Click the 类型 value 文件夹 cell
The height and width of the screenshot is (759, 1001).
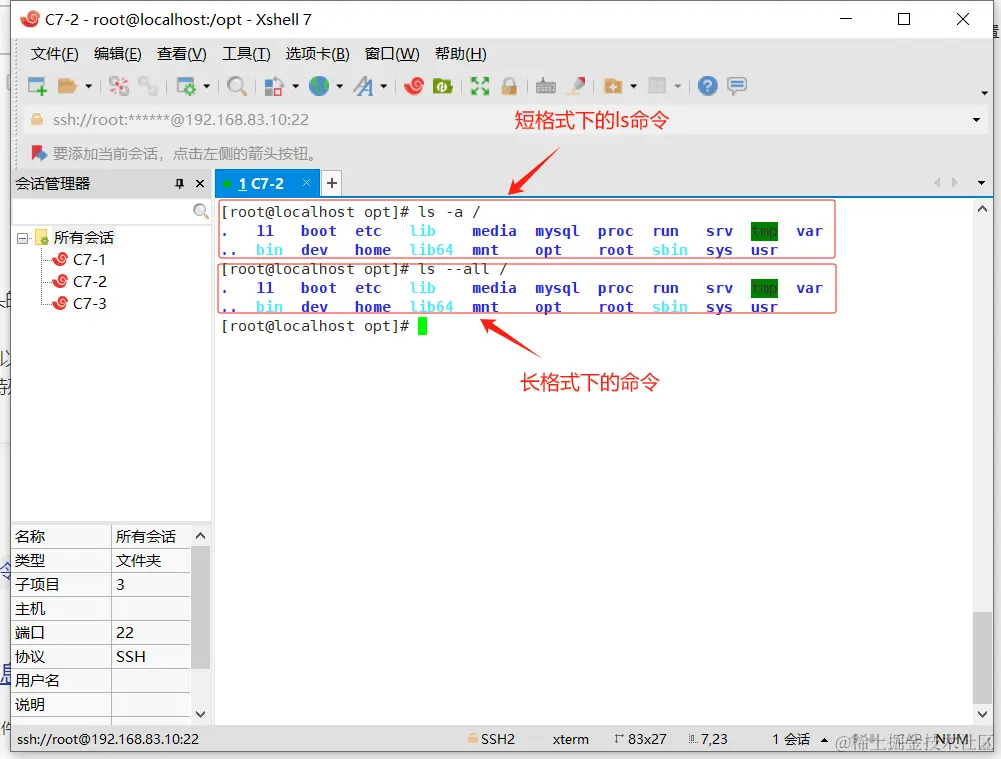[x=151, y=560]
